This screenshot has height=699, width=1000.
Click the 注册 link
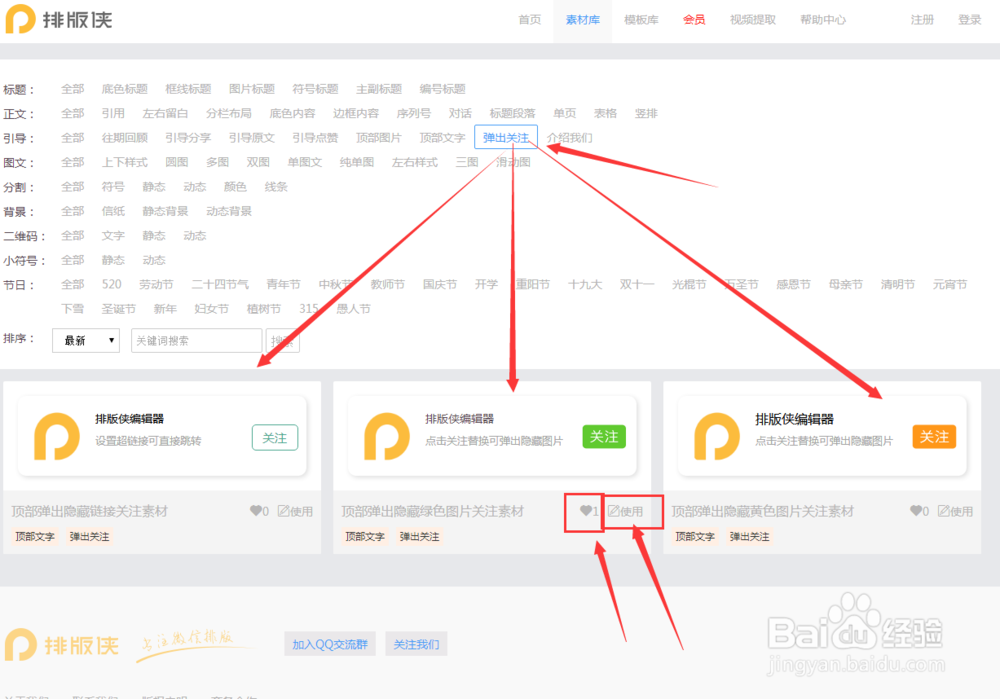click(x=922, y=20)
